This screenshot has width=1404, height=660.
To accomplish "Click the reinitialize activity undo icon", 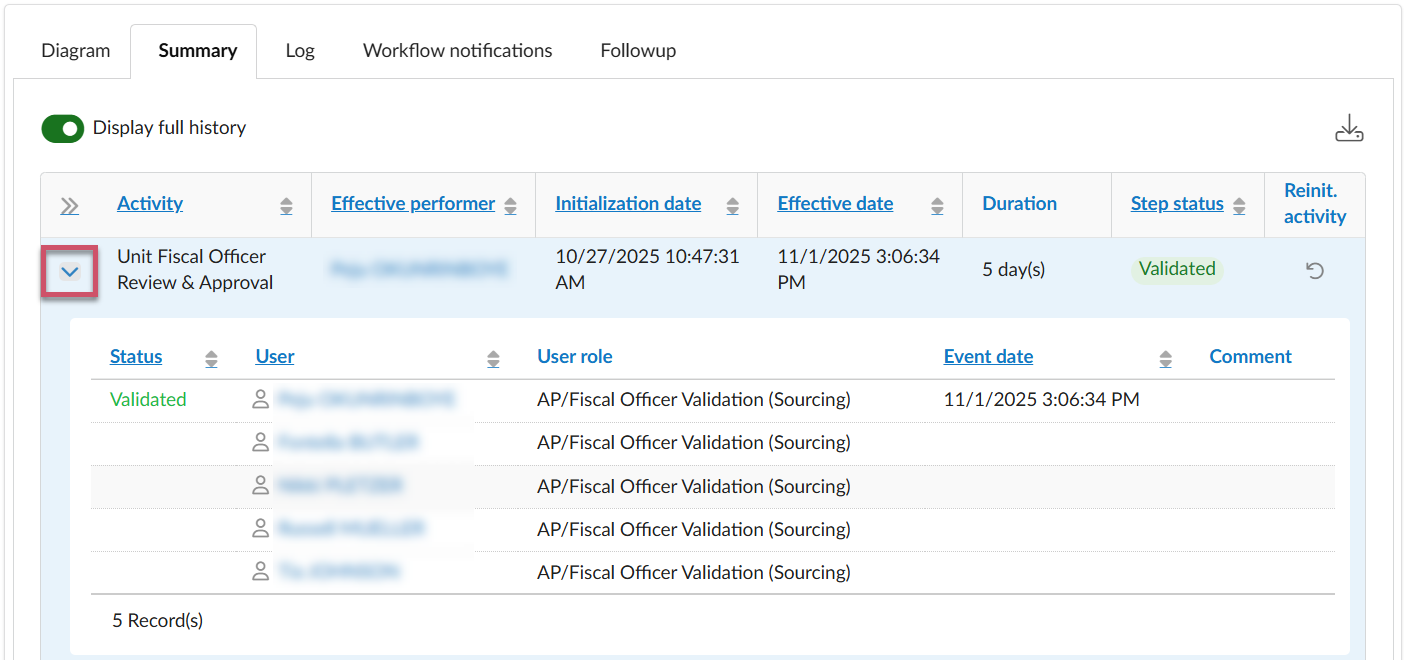I will 1315,270.
